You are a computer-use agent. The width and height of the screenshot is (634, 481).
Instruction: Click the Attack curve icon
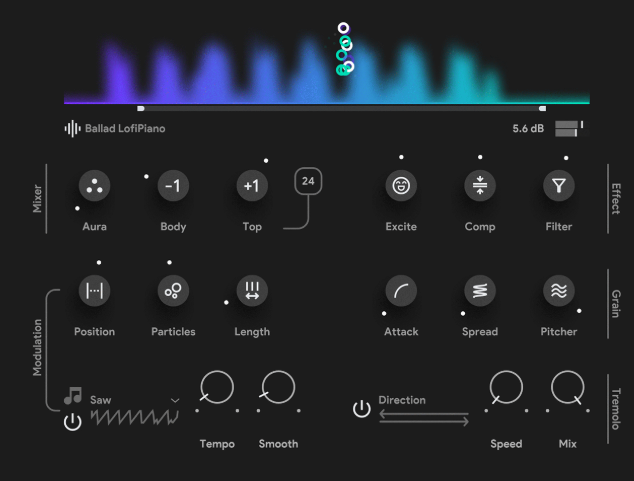coord(401,290)
